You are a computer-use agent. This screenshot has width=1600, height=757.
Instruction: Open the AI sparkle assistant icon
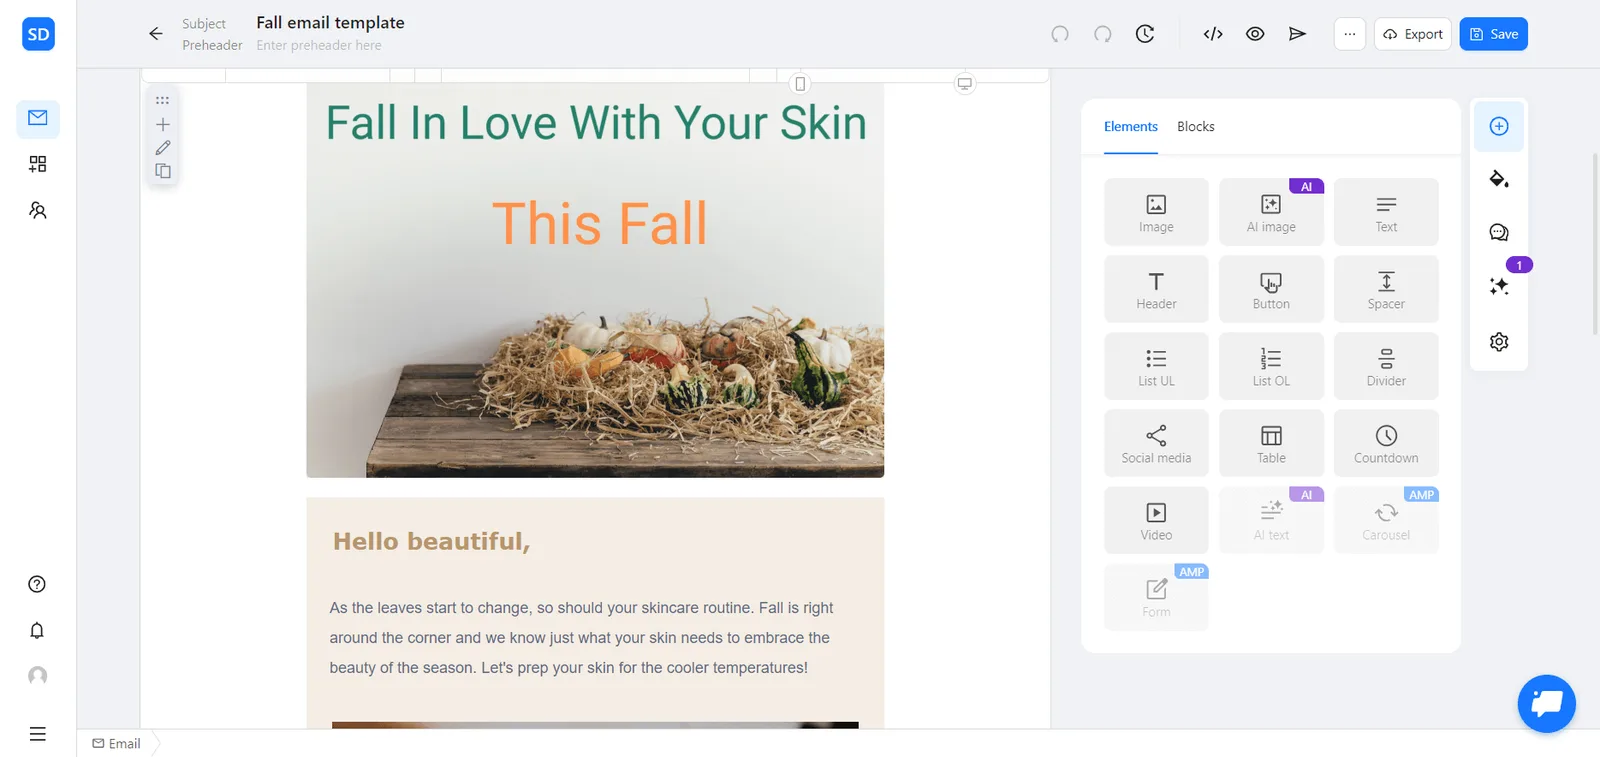(1499, 286)
